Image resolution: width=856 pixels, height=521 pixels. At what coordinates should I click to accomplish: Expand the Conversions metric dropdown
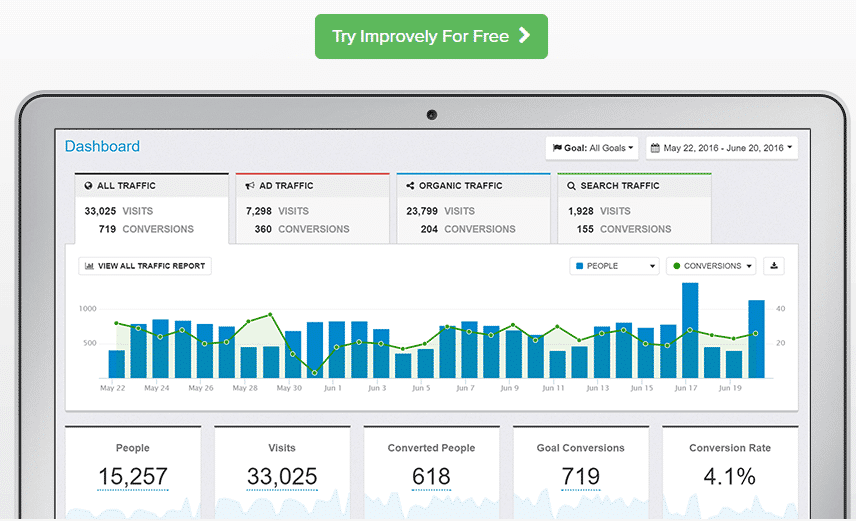(x=711, y=266)
